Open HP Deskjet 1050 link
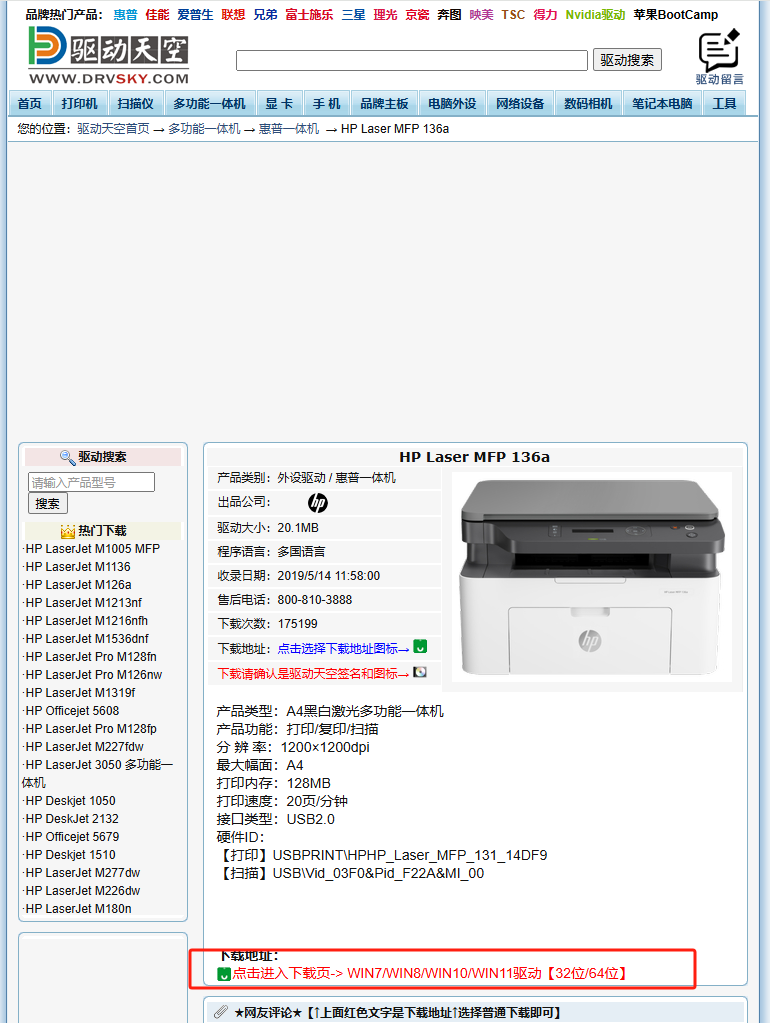 (70, 801)
